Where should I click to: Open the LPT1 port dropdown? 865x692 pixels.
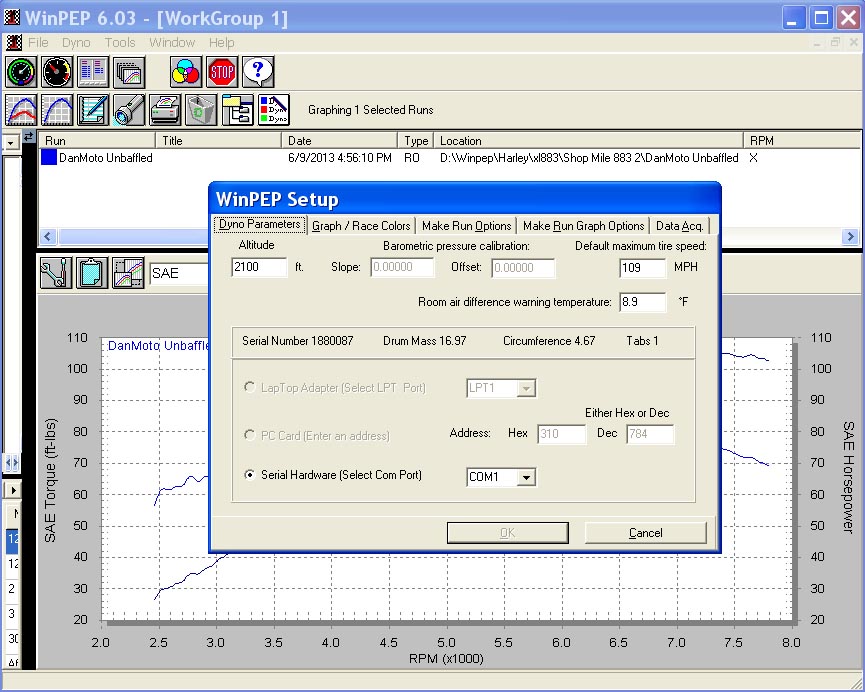click(x=526, y=388)
